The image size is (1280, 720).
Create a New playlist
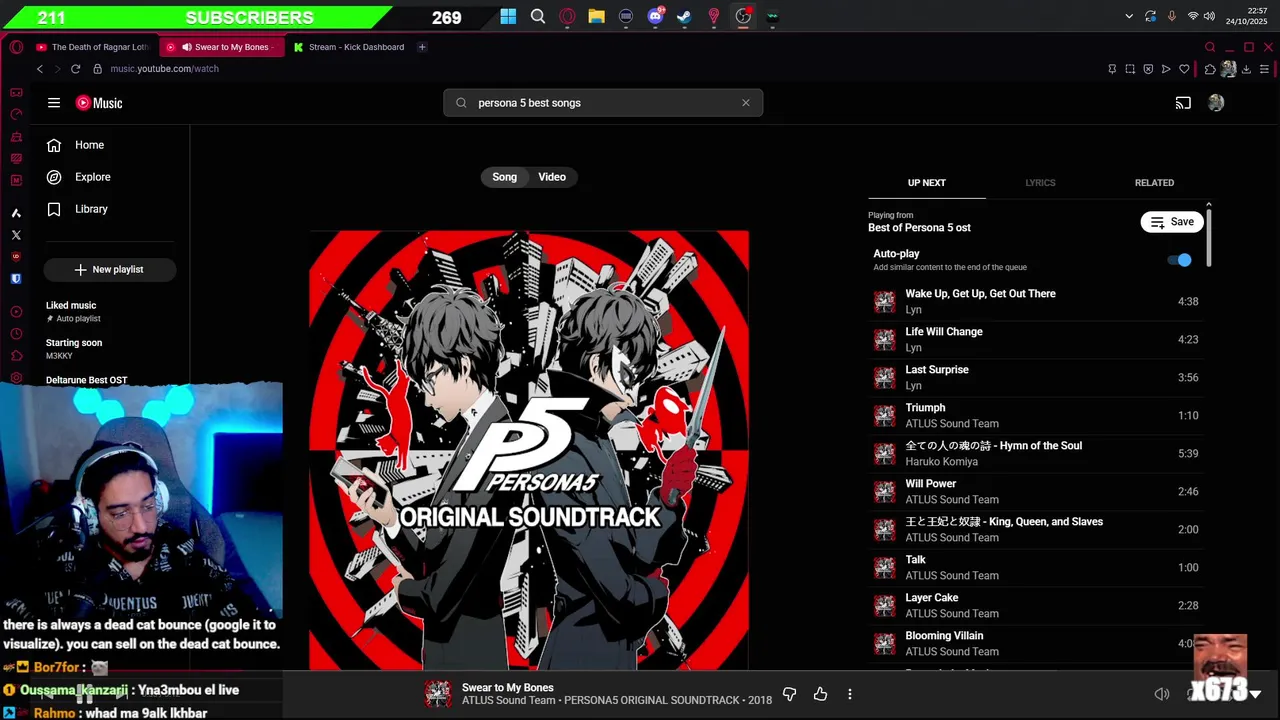coord(109,269)
